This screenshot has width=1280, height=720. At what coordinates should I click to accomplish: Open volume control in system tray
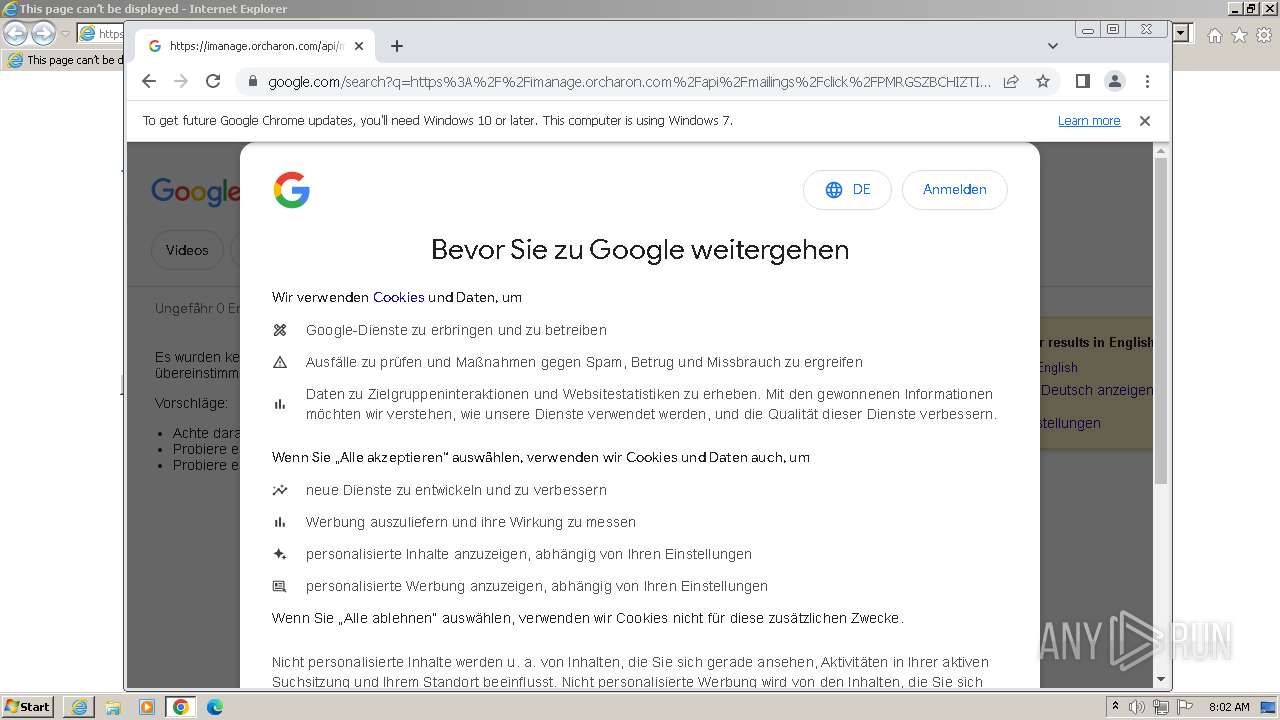click(1137, 707)
